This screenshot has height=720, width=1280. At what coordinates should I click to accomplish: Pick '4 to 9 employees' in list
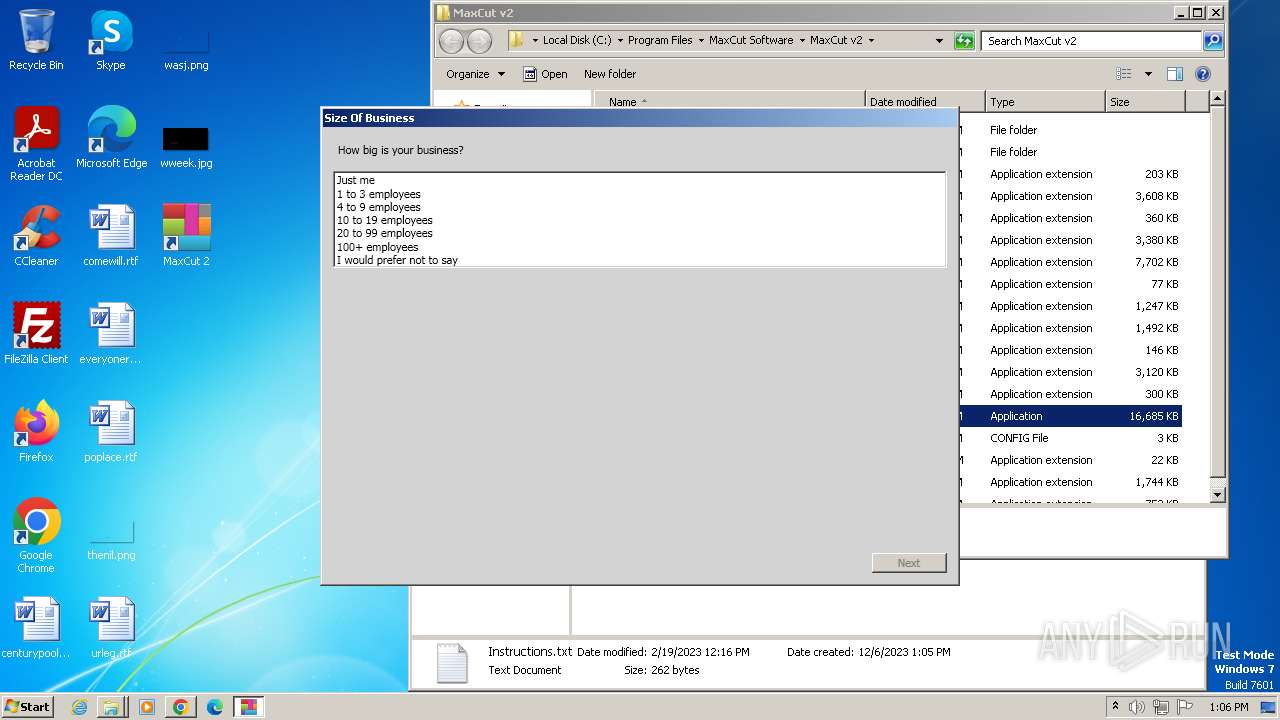click(639, 207)
